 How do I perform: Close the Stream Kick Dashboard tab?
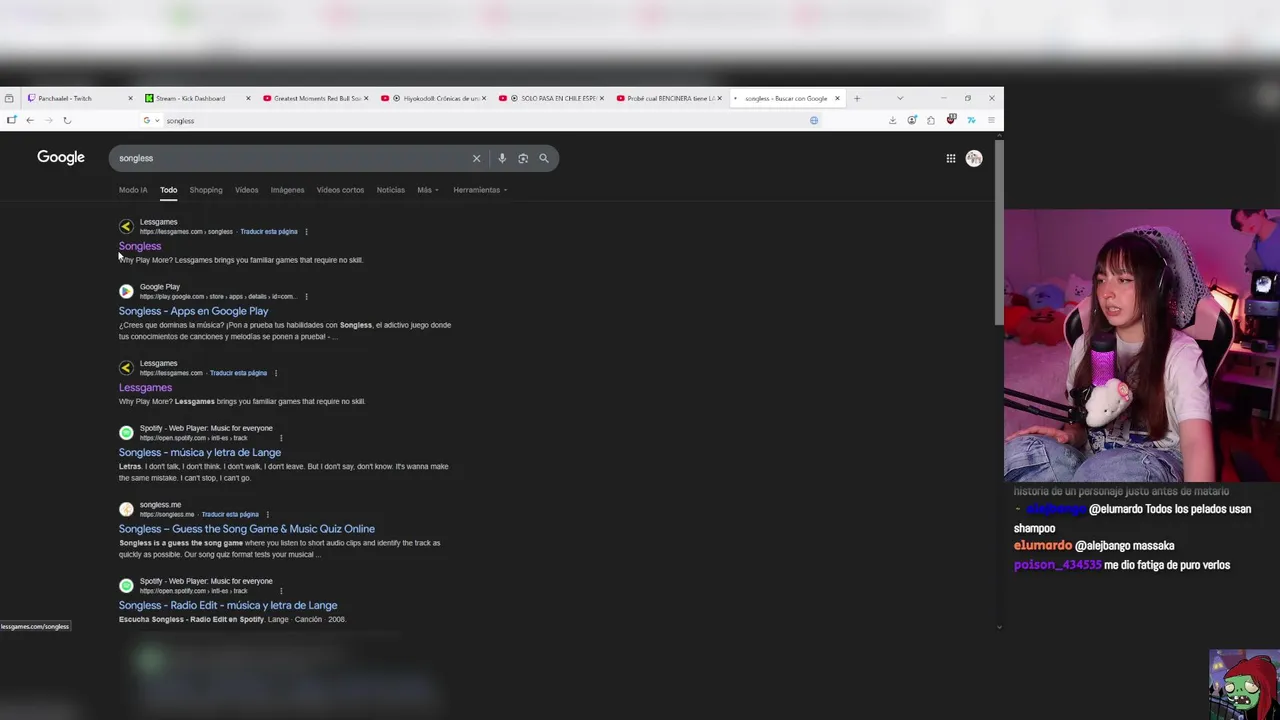(248, 98)
